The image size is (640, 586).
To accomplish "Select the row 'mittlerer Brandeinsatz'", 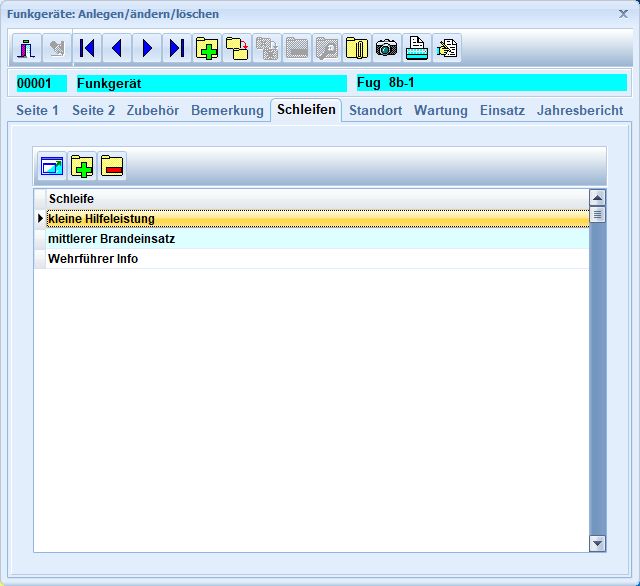I will tap(318, 239).
